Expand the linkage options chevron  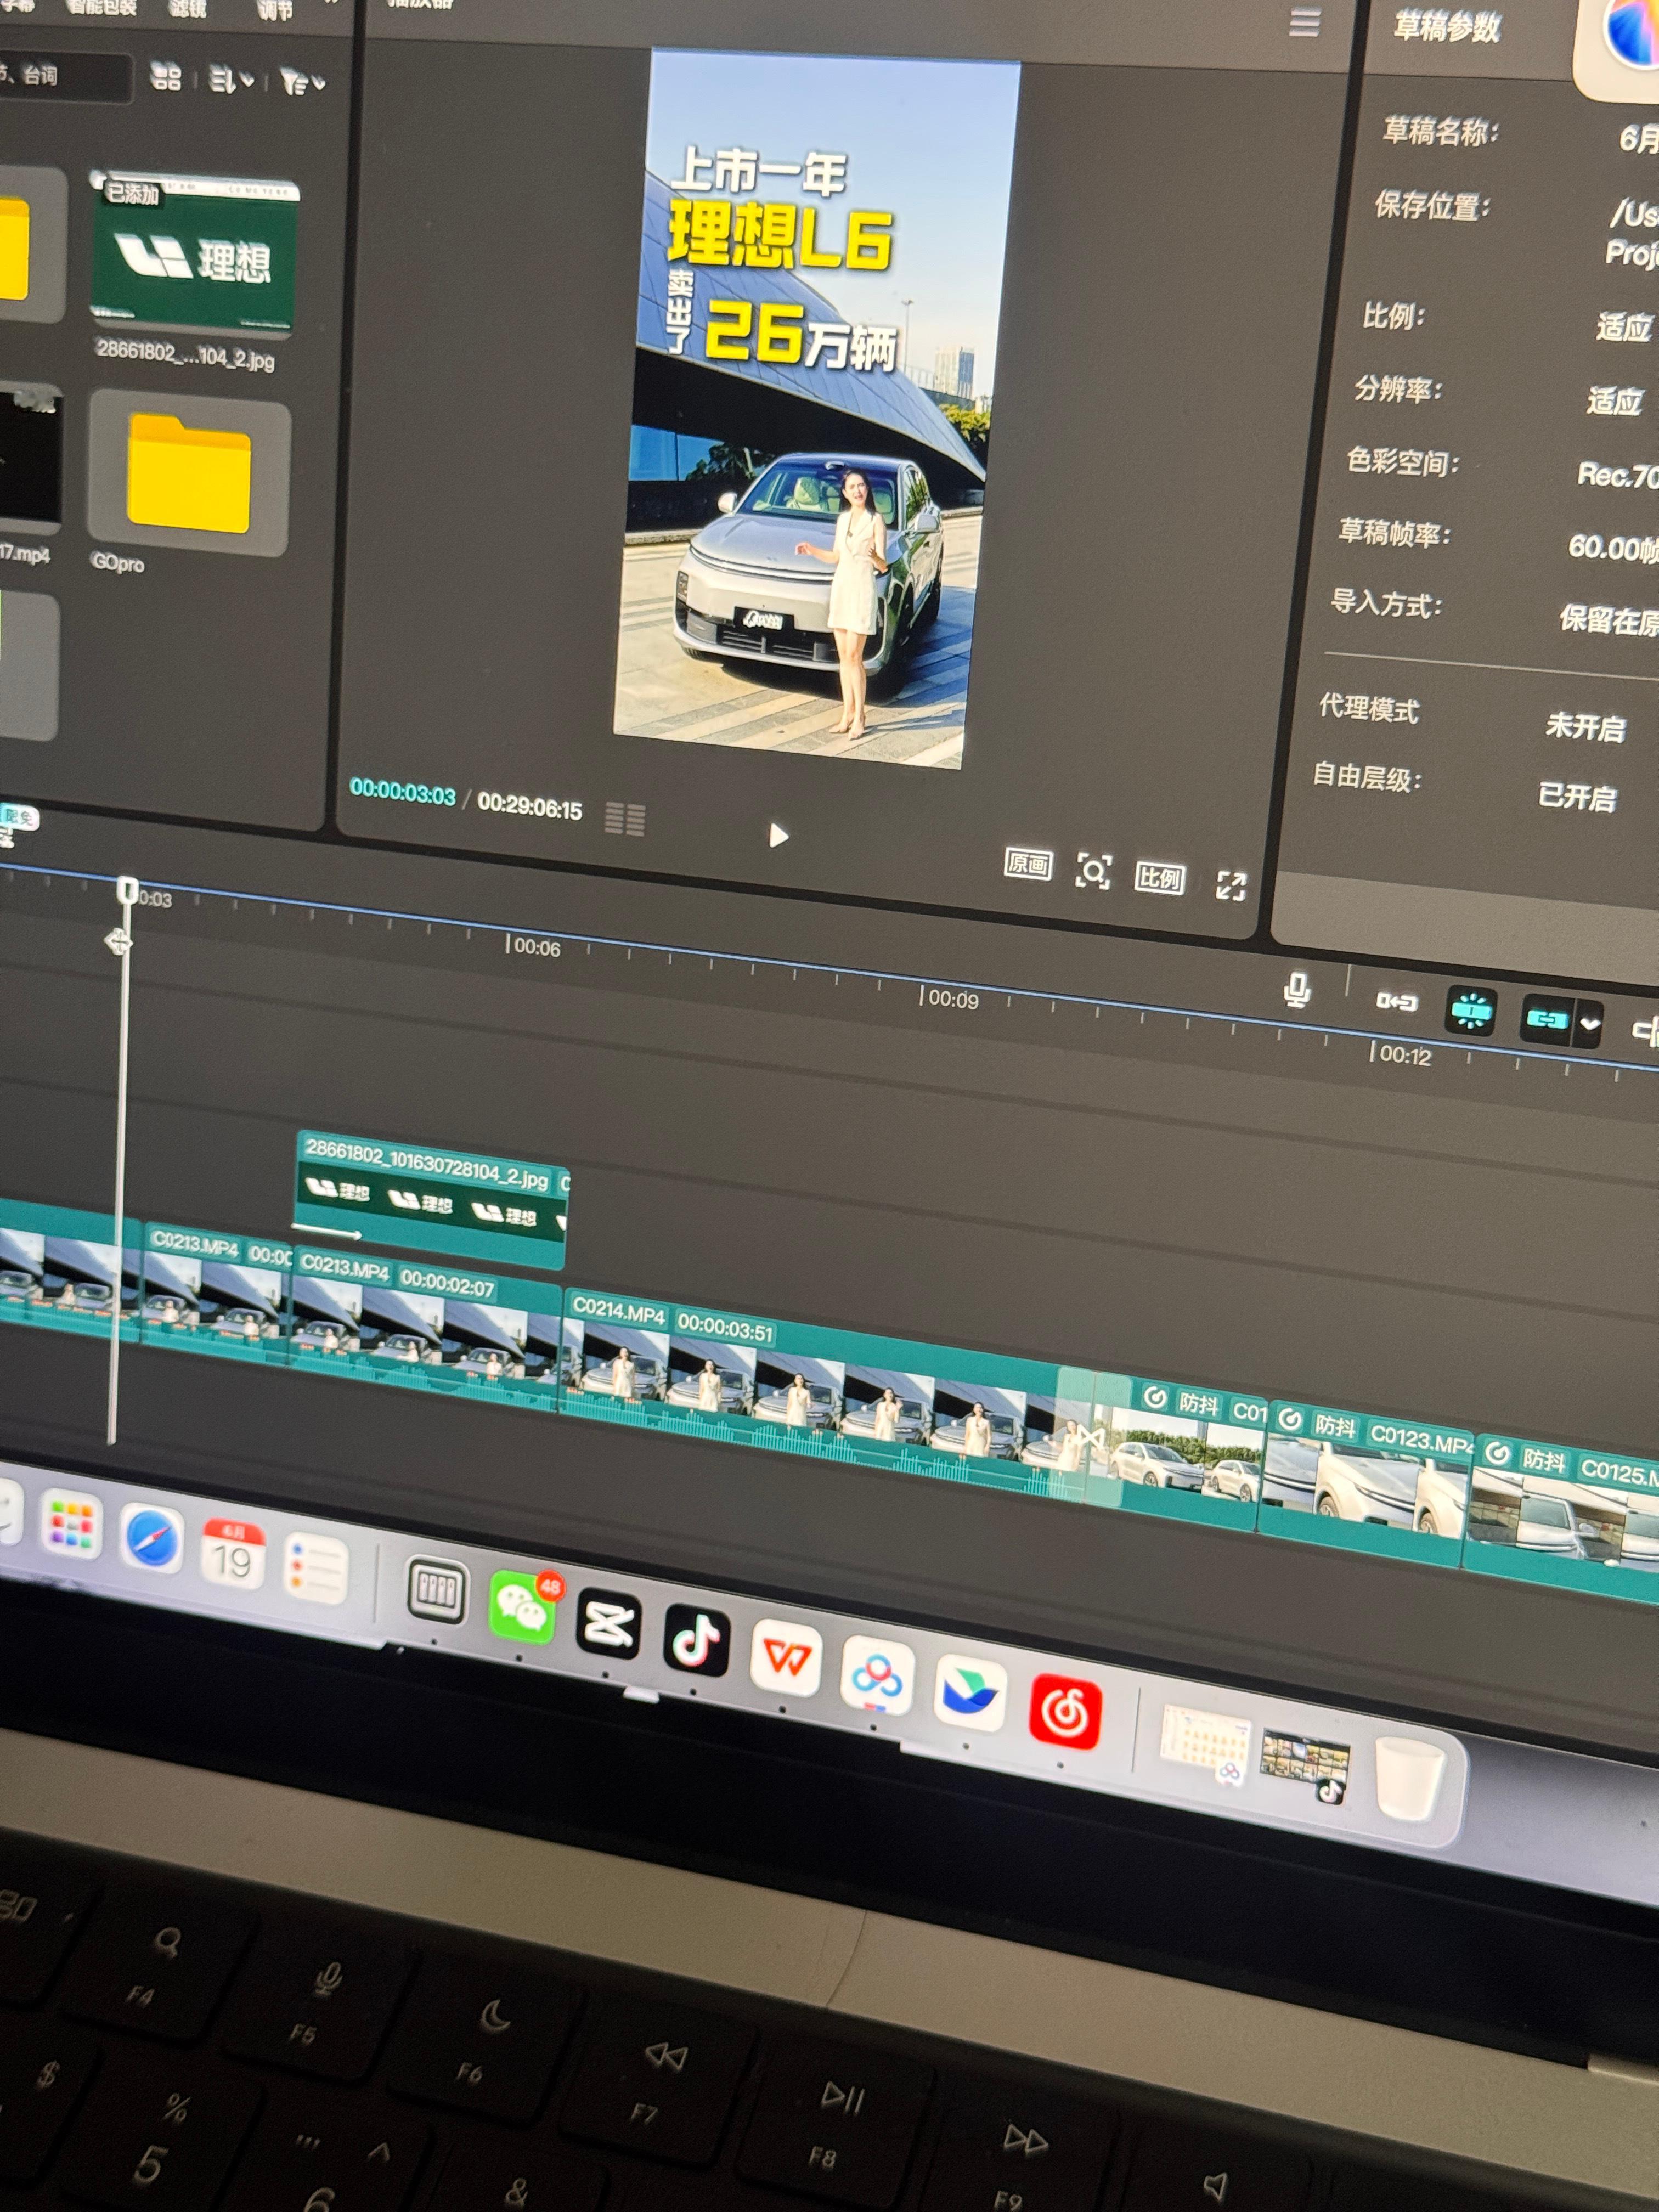pos(1589,1024)
